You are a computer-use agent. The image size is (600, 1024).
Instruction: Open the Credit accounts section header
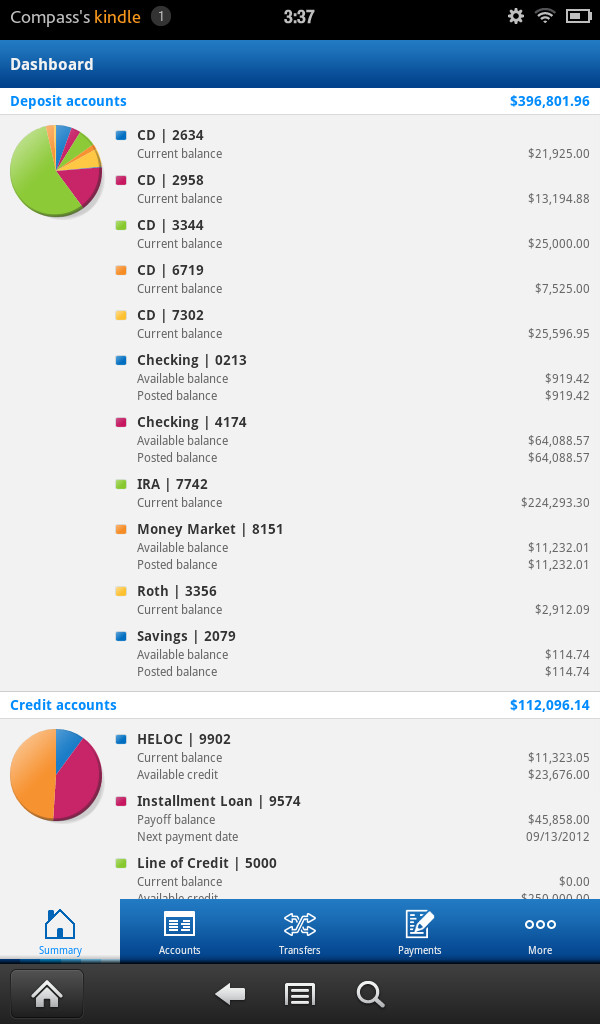pyautogui.click(x=63, y=705)
